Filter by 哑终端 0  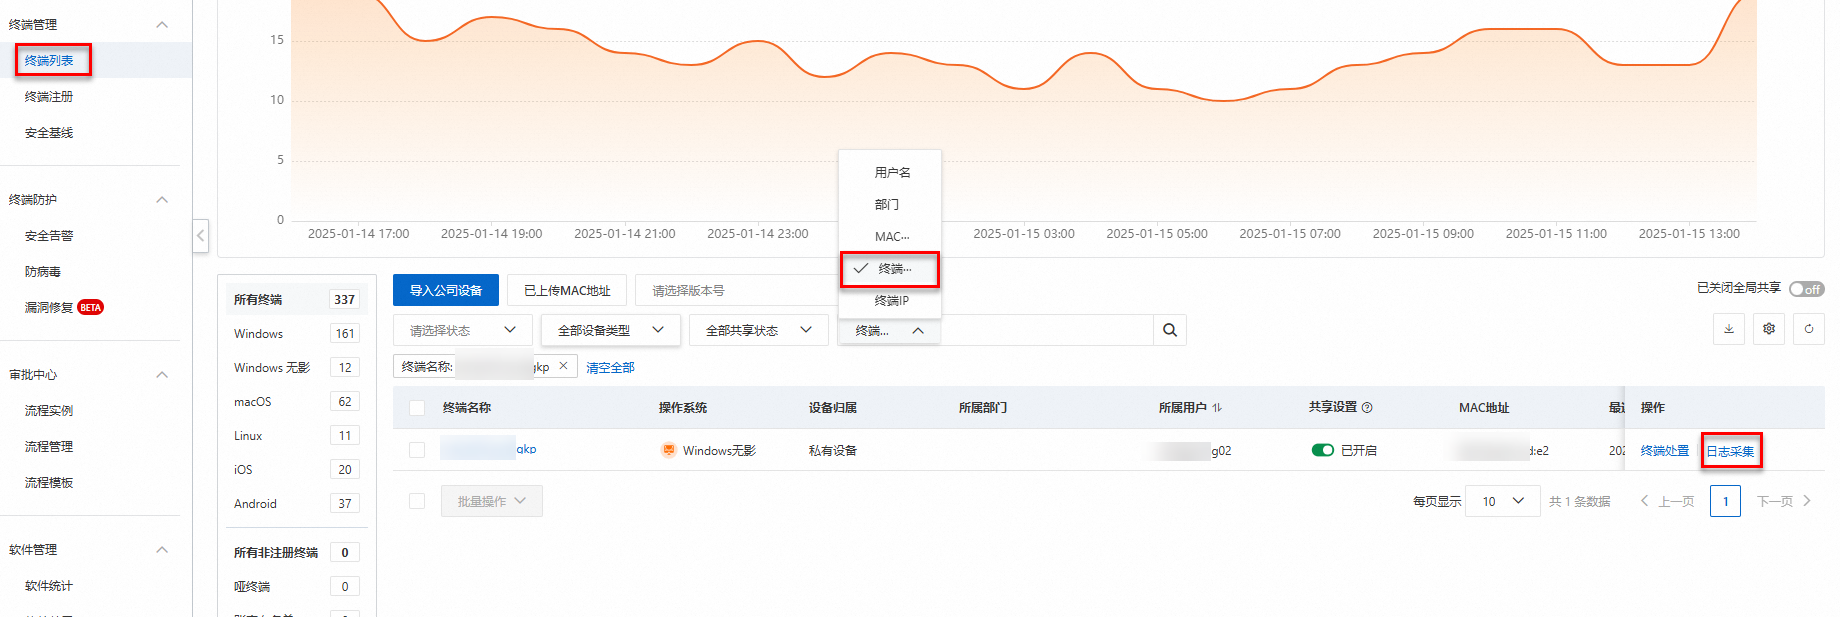[296, 586]
